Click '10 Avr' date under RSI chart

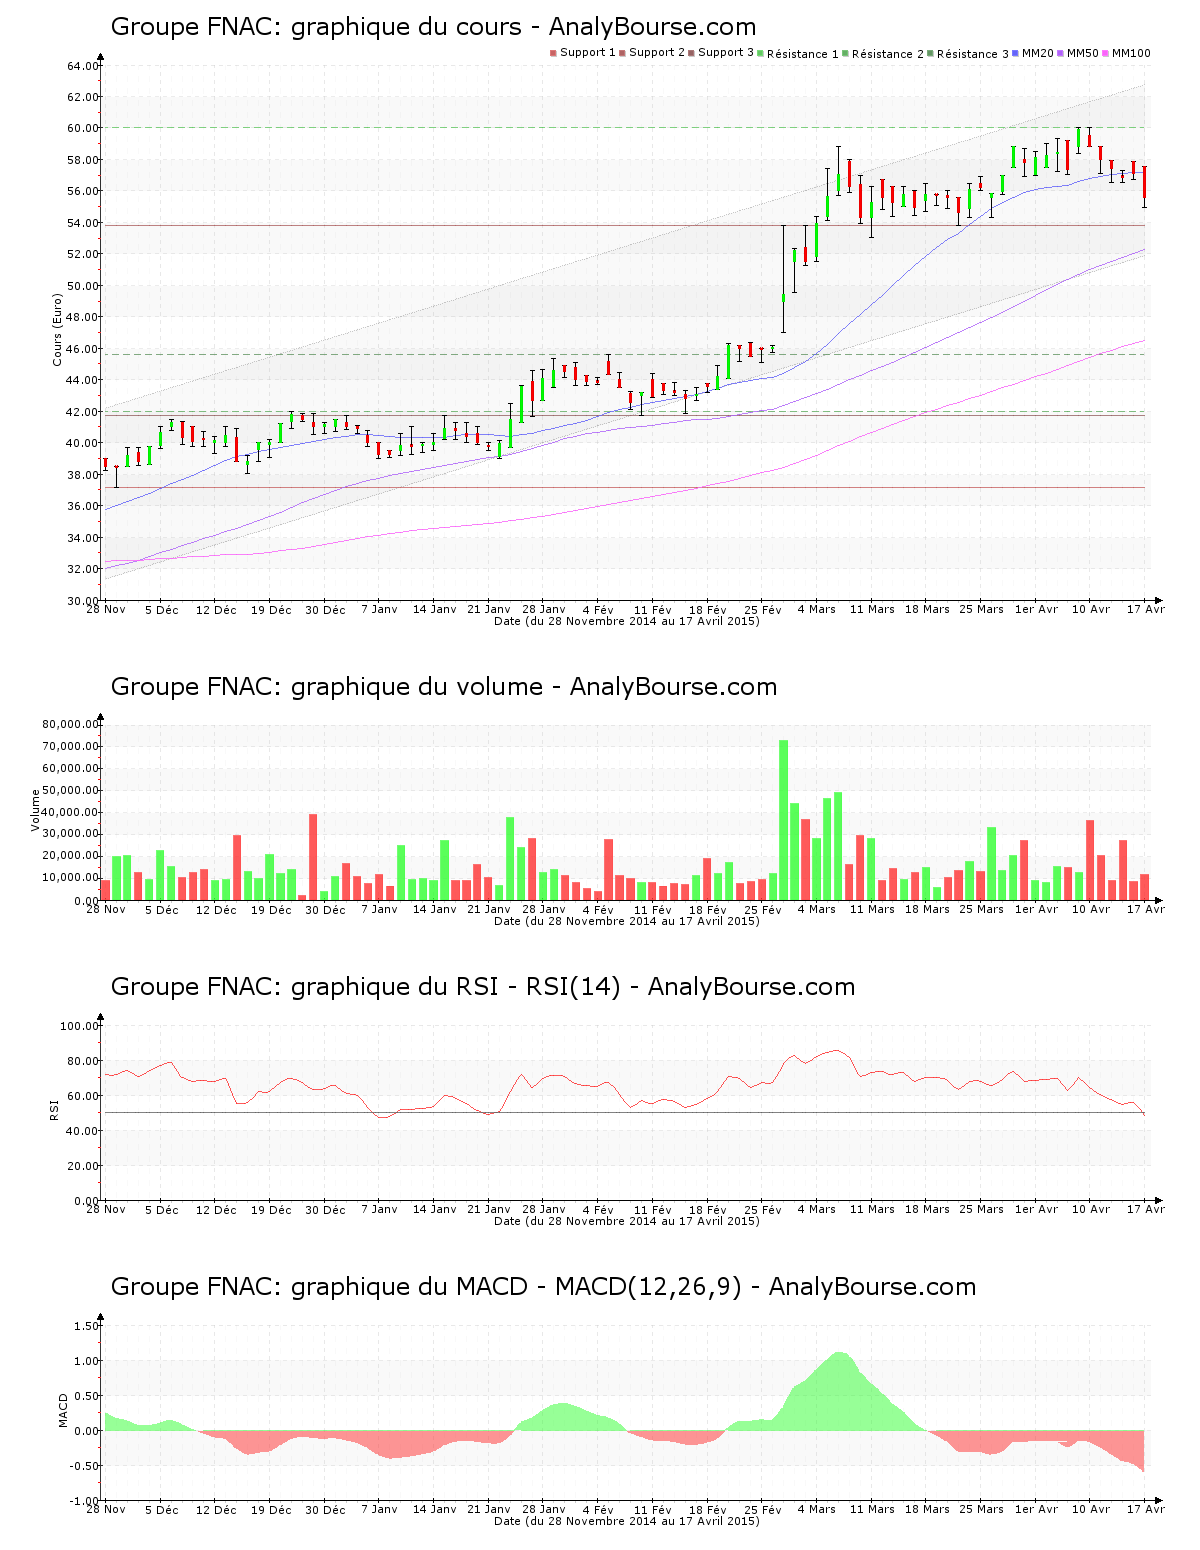coord(1091,1210)
